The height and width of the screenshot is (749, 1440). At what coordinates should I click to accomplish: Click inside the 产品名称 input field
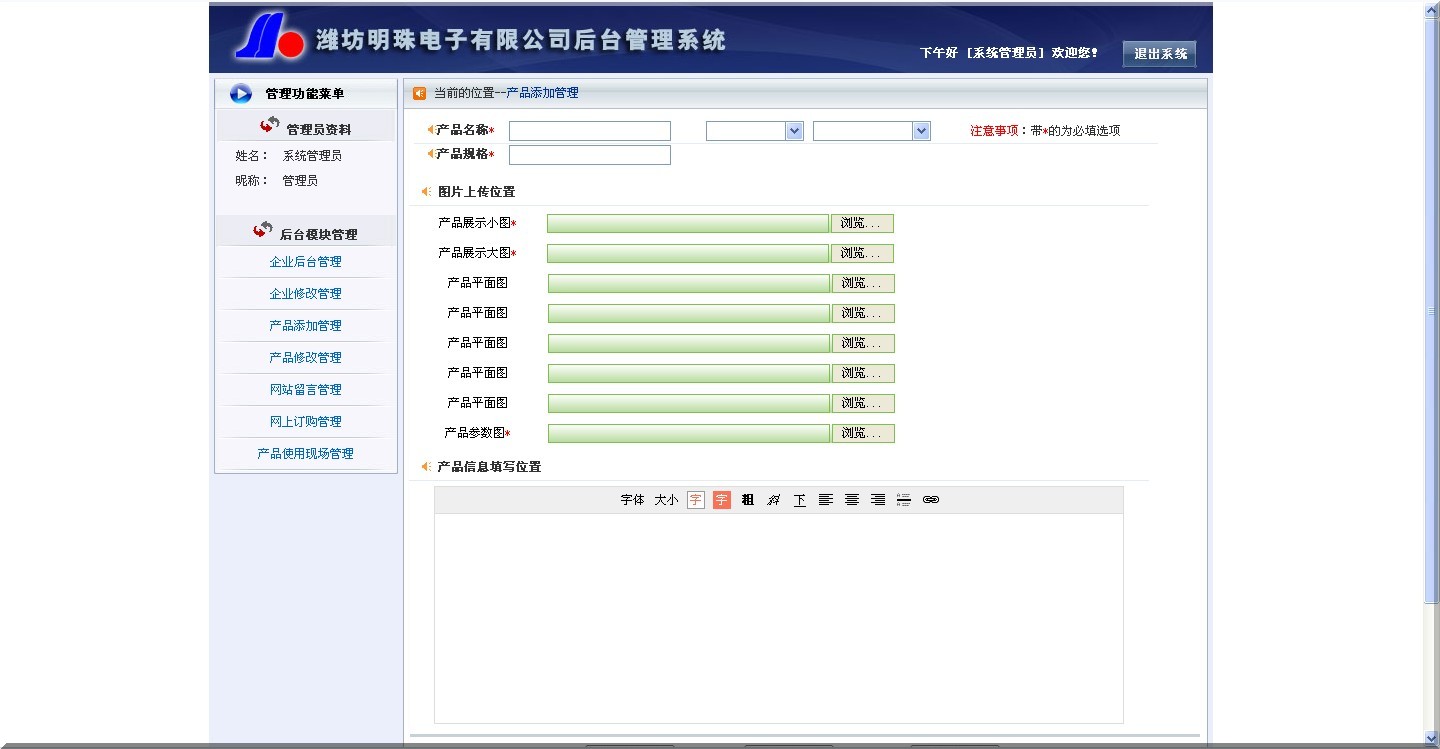point(588,130)
